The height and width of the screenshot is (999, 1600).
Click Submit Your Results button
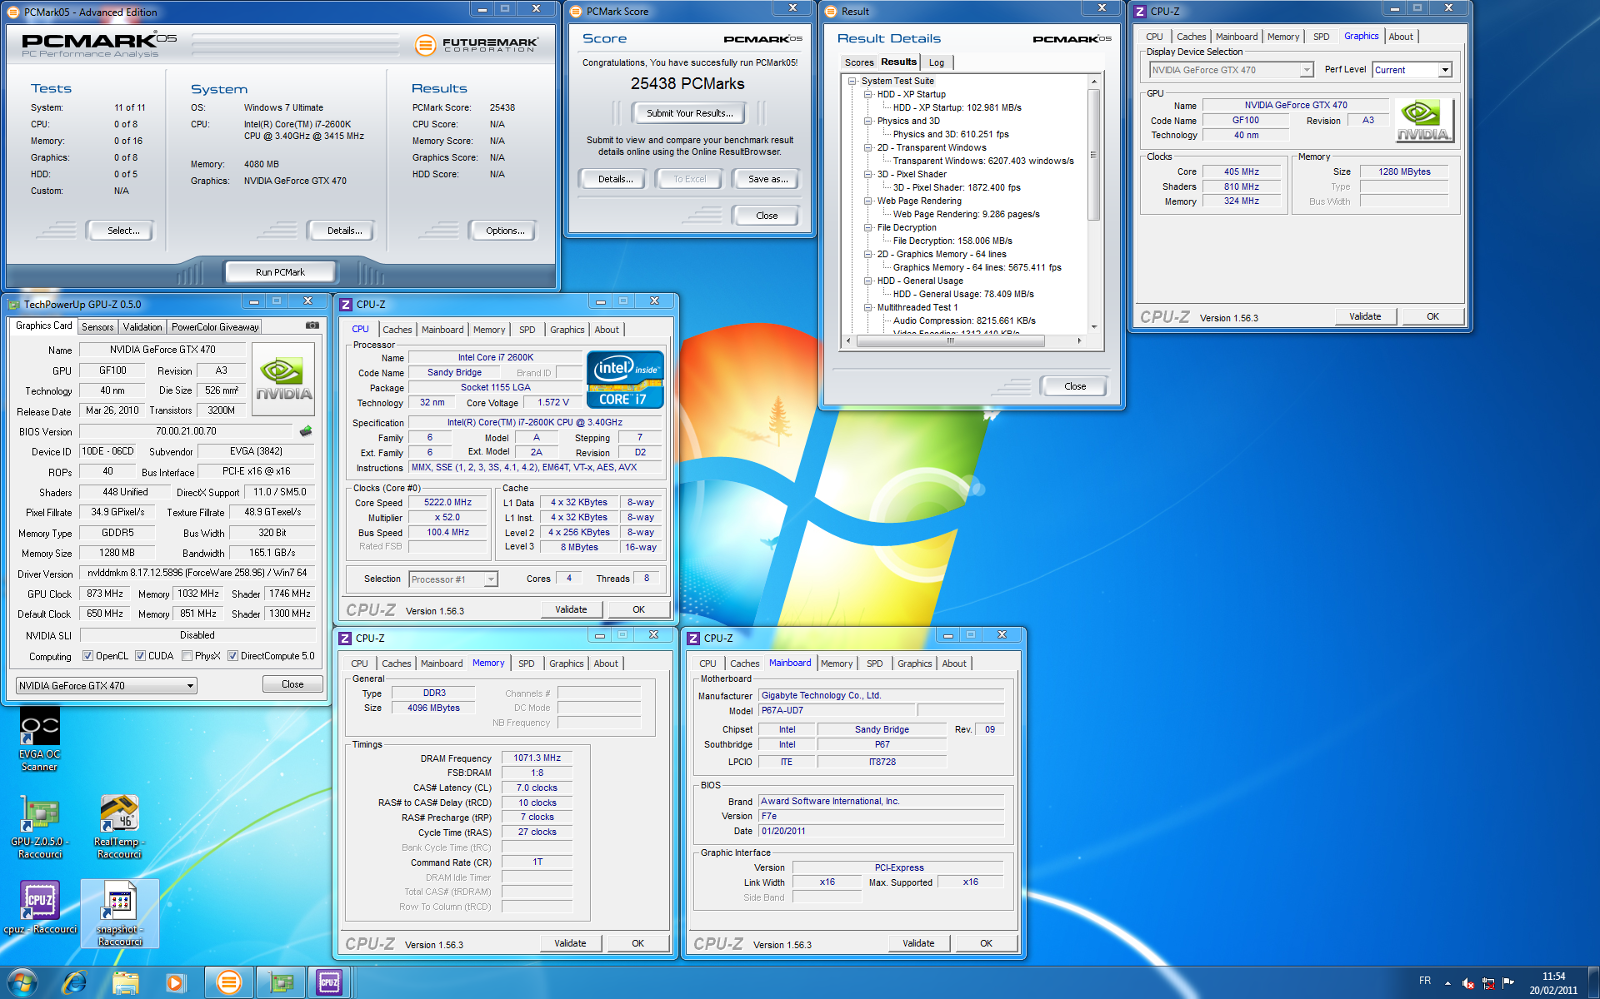[689, 113]
